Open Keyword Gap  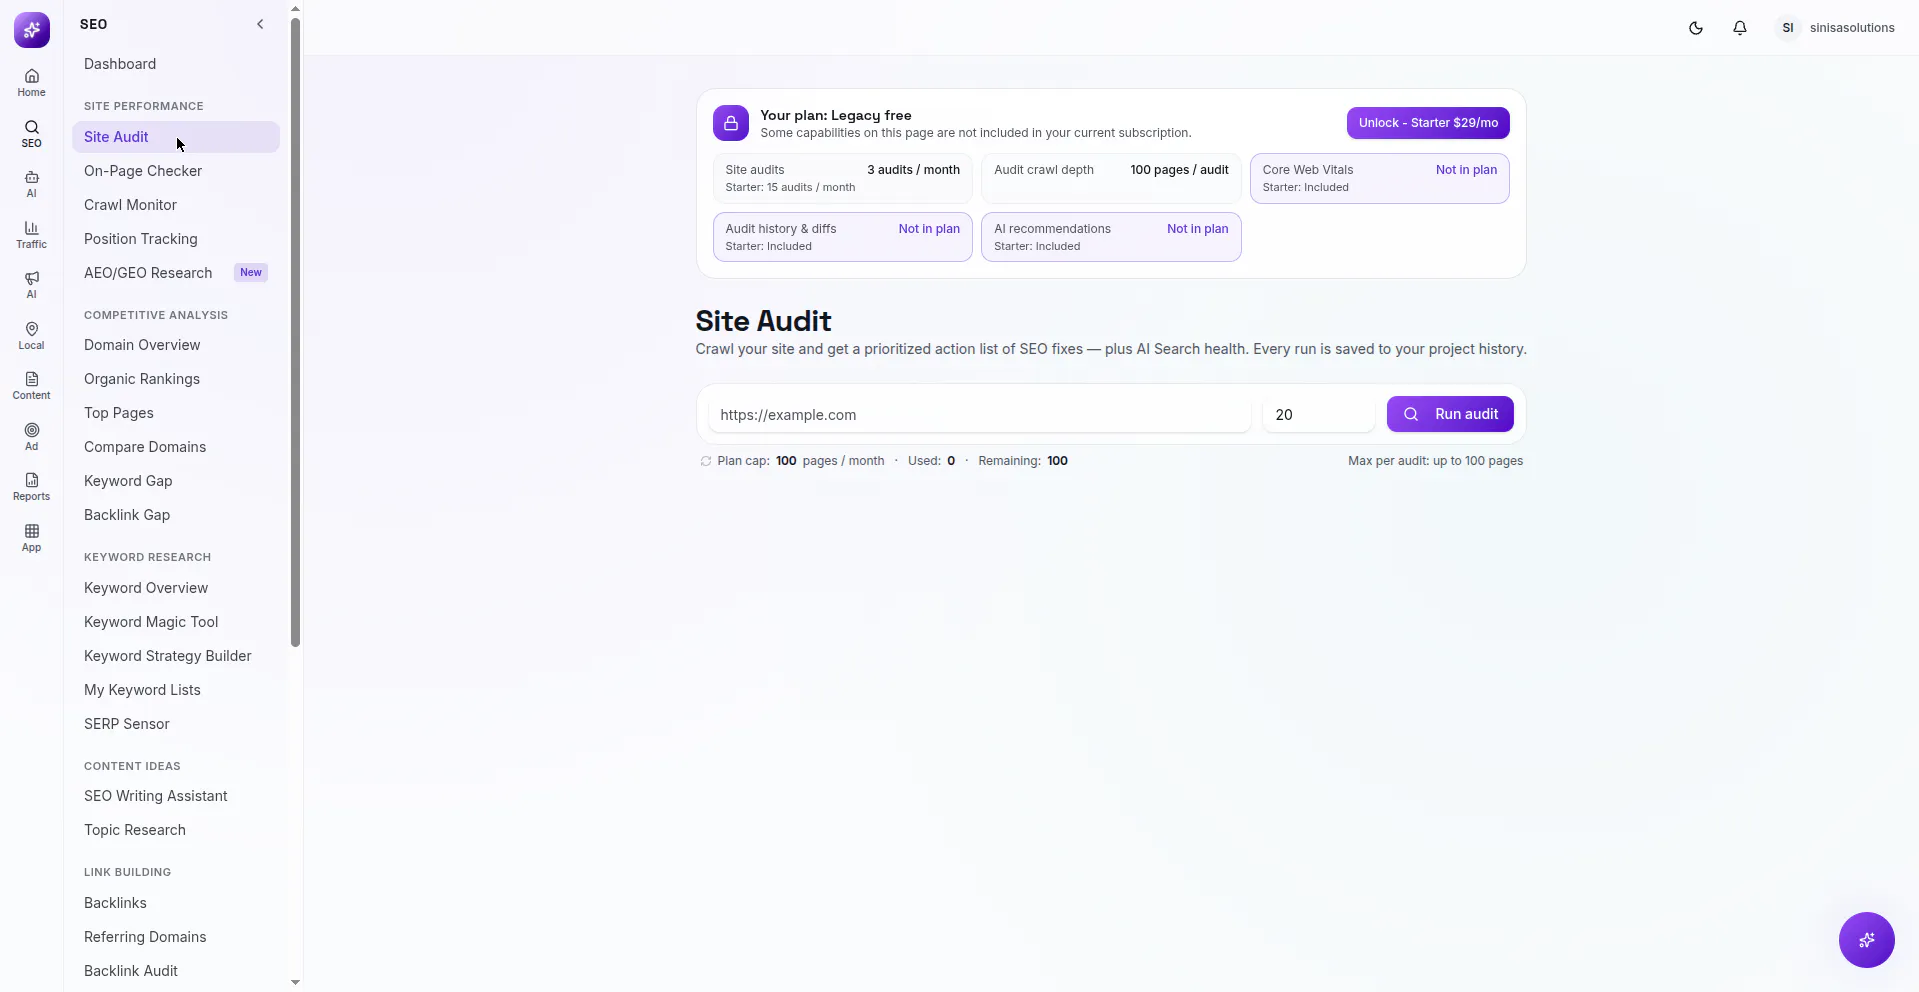tap(176, 481)
